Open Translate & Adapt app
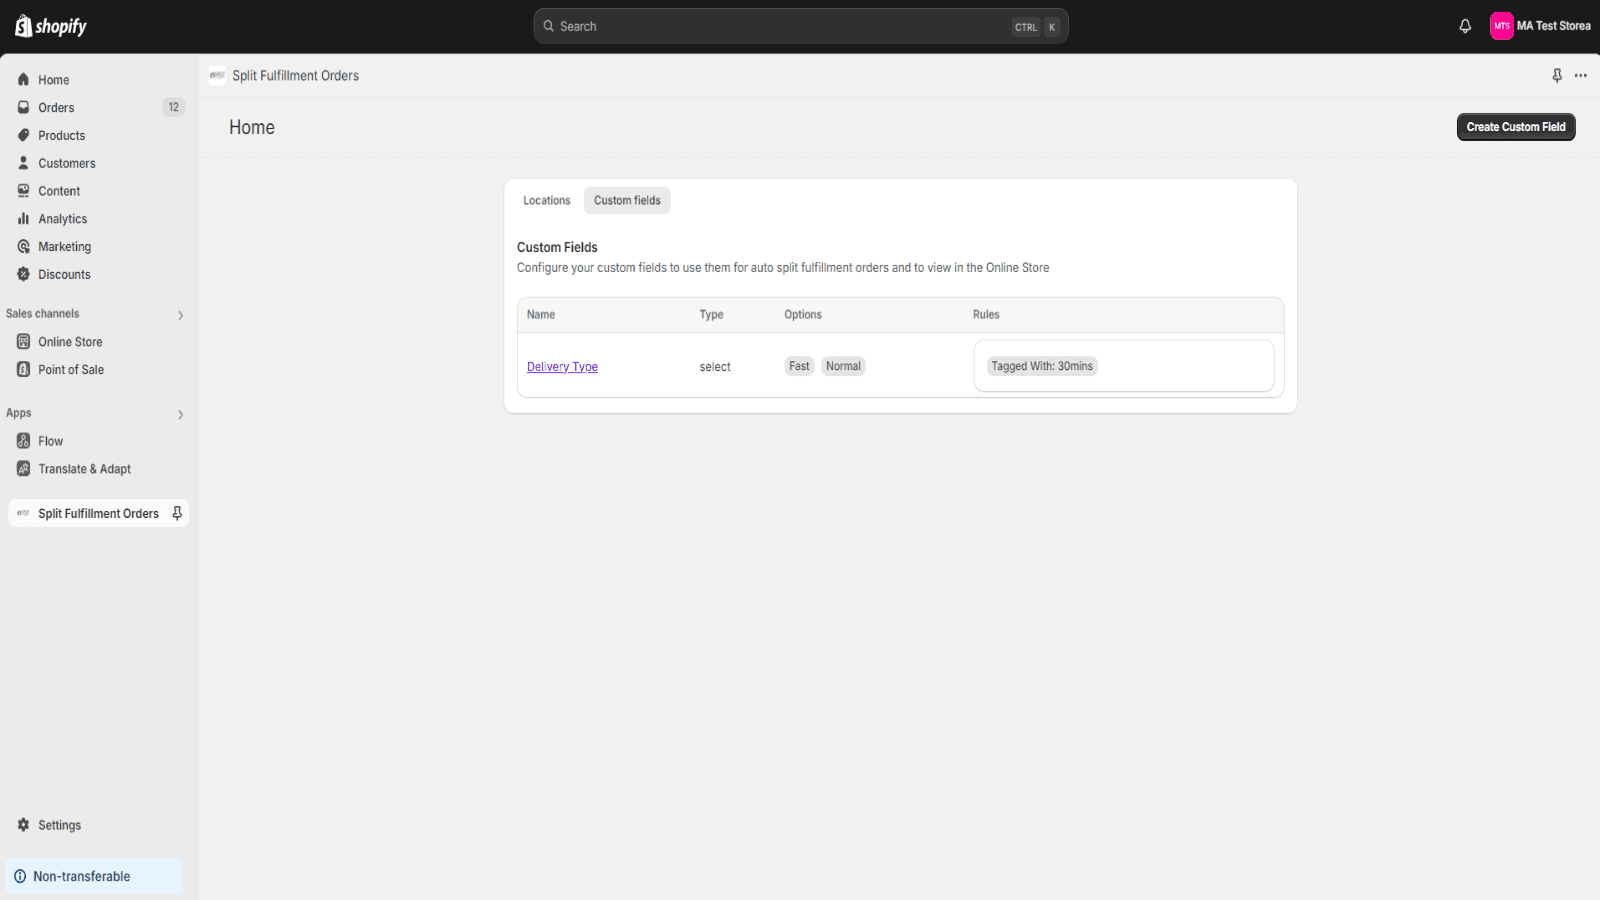This screenshot has height=900, width=1600. point(84,469)
